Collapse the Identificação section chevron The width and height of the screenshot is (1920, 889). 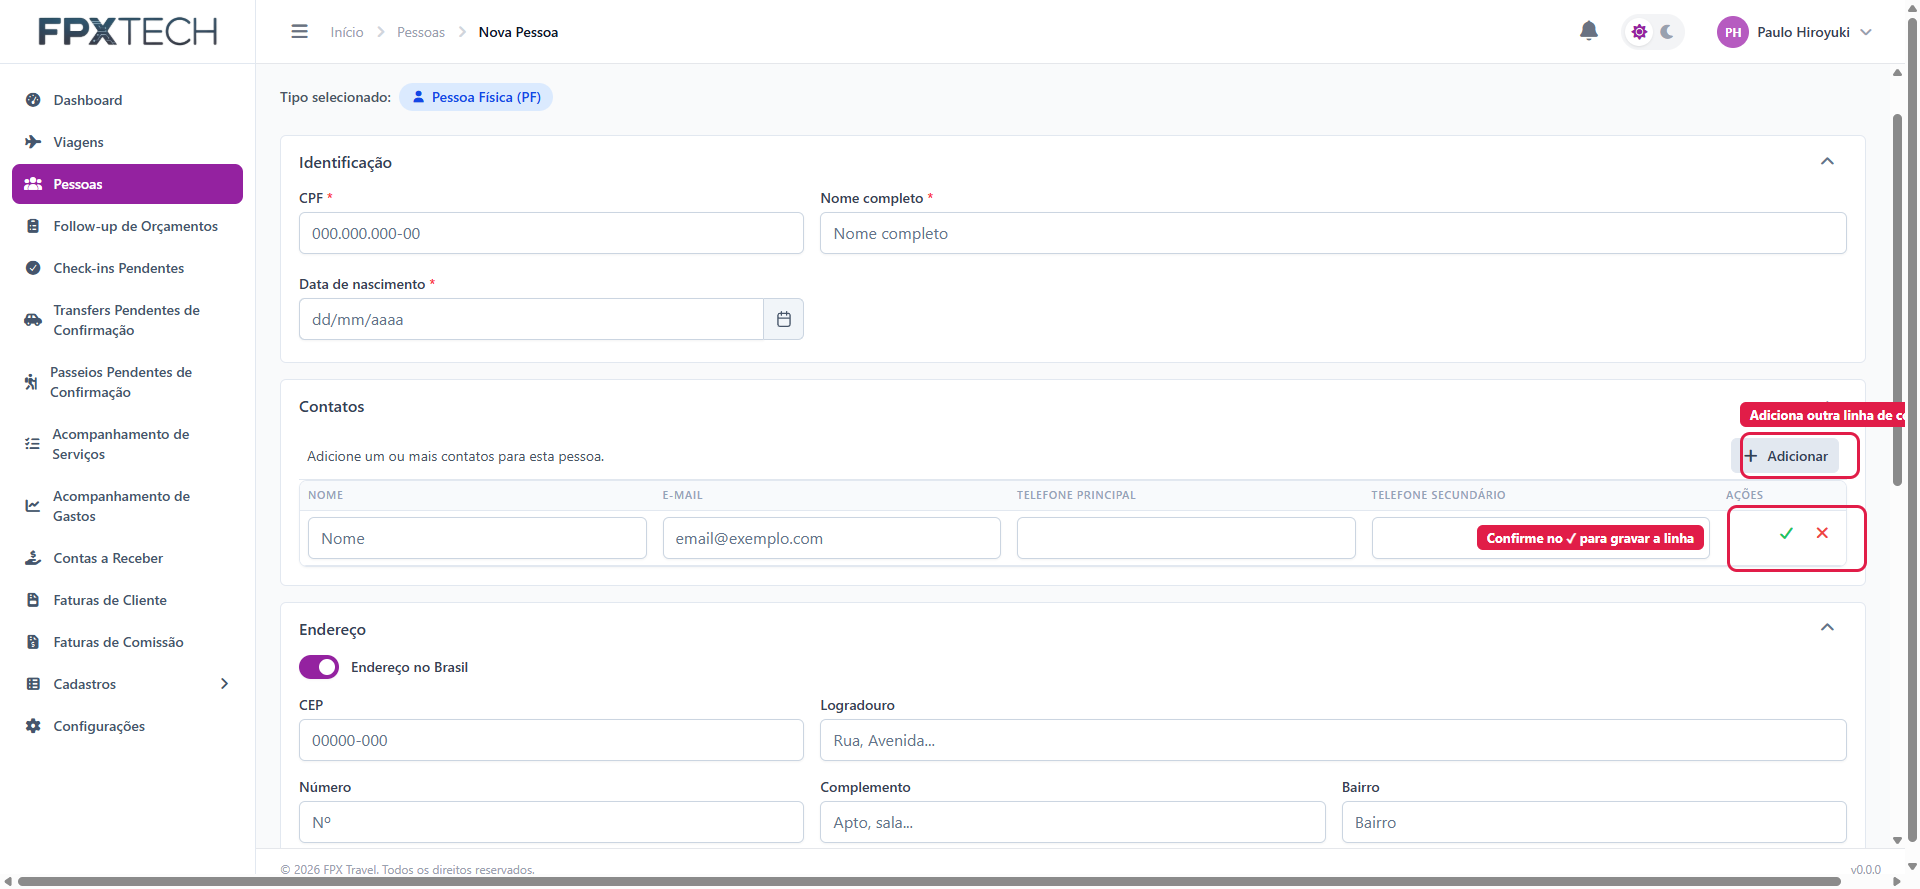(x=1827, y=161)
